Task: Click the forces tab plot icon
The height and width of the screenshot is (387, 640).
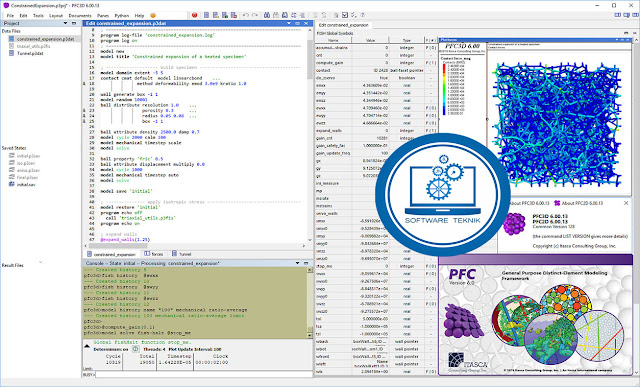Action: click(x=147, y=254)
